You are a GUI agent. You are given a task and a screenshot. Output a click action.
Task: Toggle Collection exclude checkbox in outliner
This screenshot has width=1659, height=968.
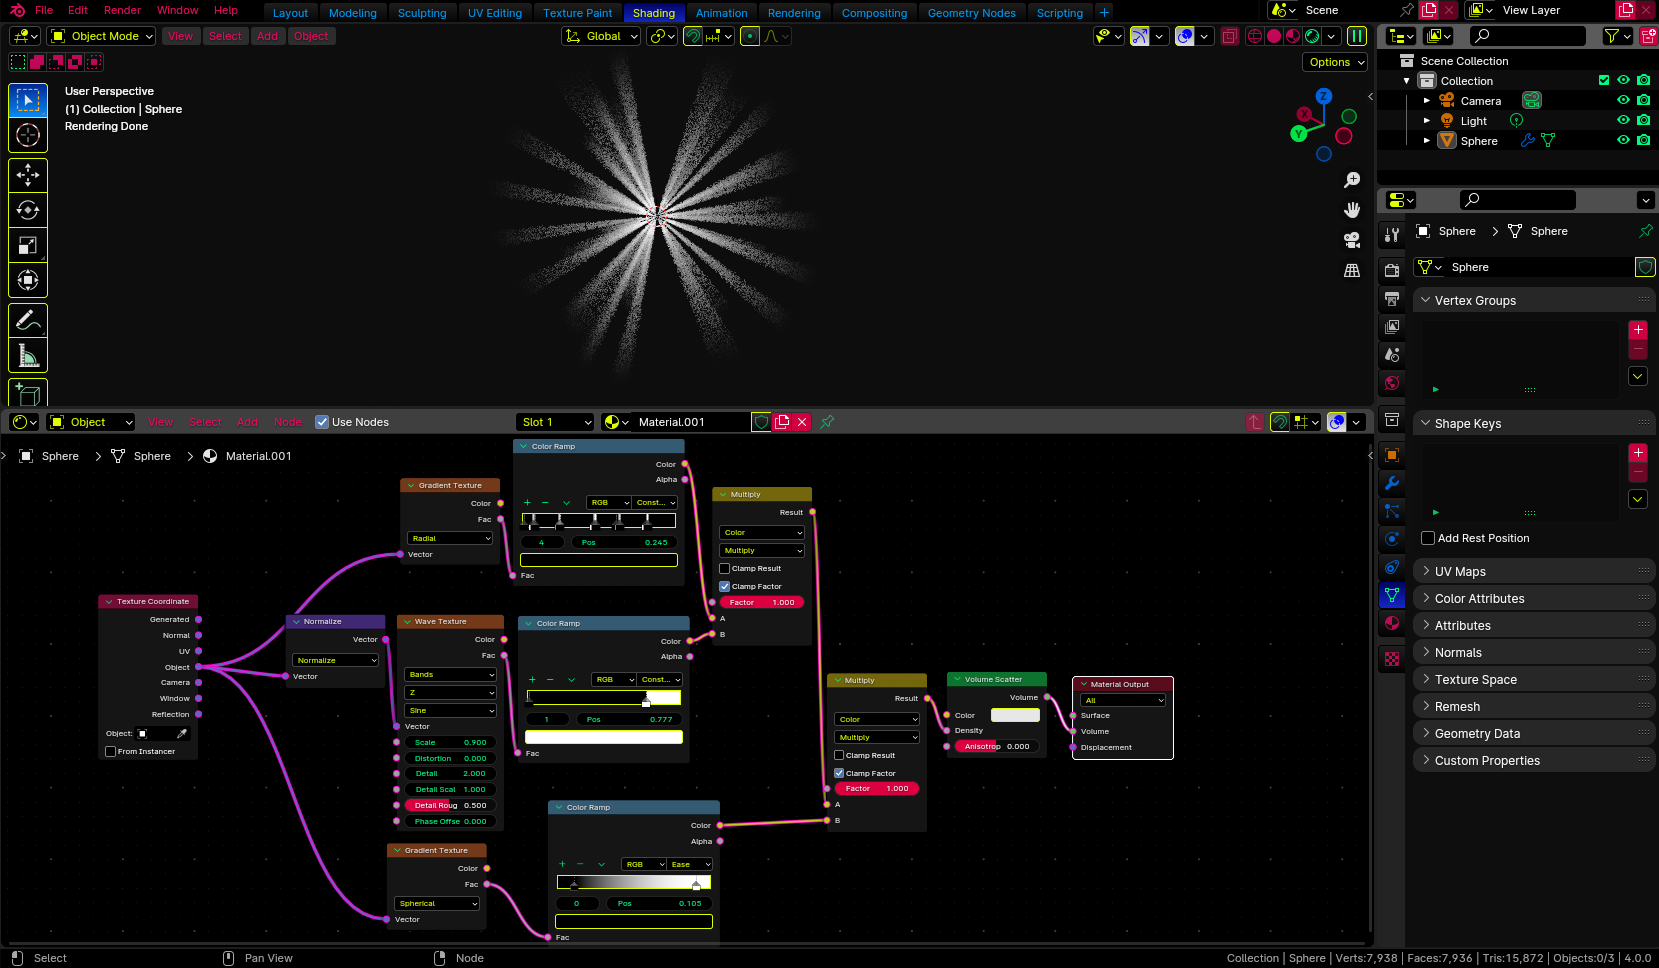[x=1604, y=80]
